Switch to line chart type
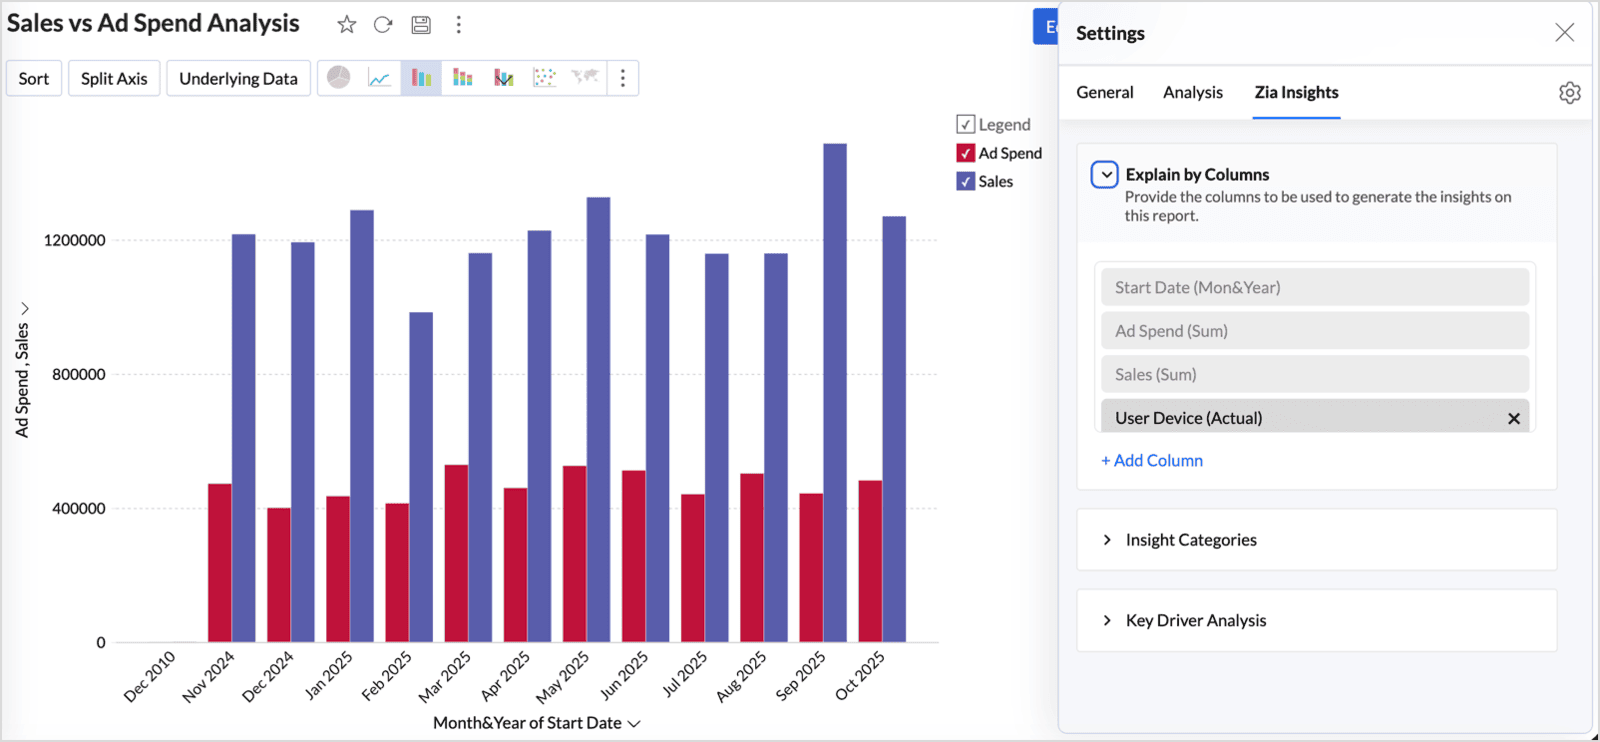The height and width of the screenshot is (742, 1600). [379, 78]
